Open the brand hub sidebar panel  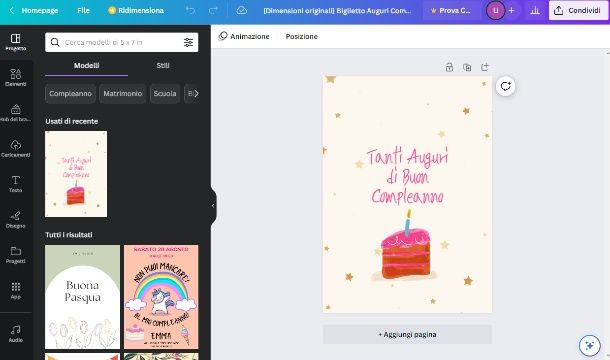16,113
